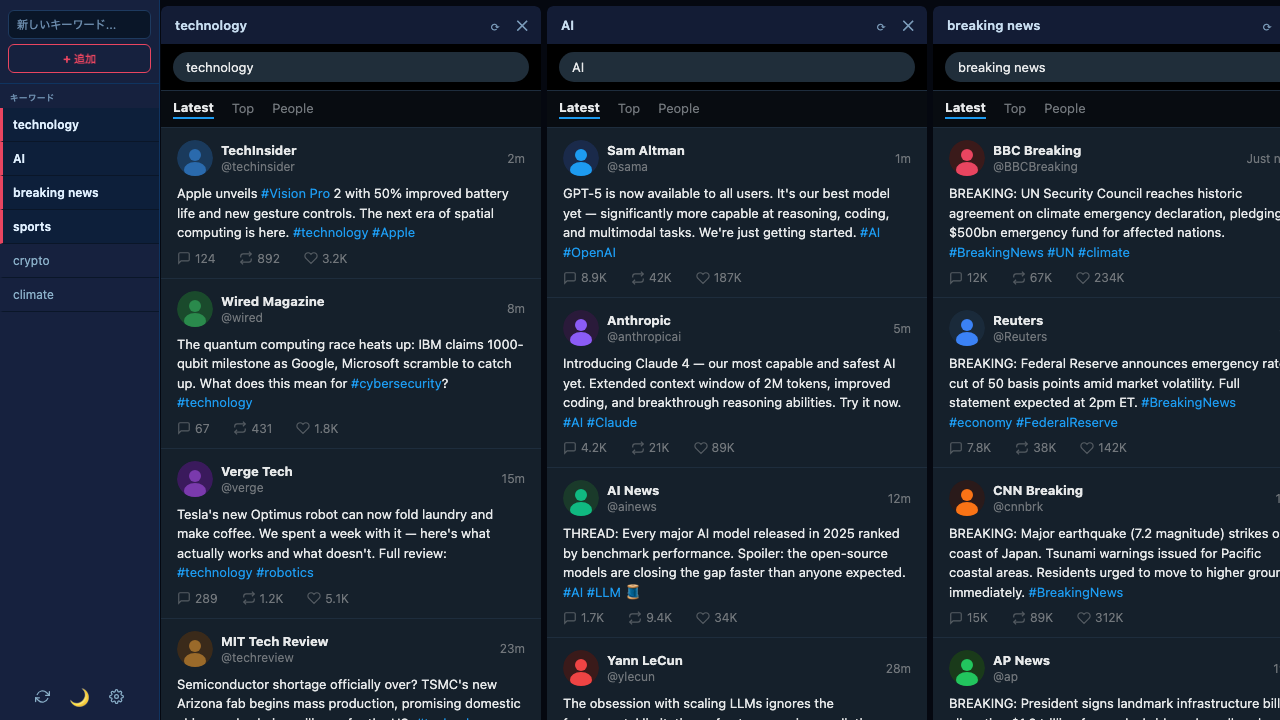Screen dimensions: 1280x720
Task: Refresh the breaking news column
Action: click(1267, 26)
